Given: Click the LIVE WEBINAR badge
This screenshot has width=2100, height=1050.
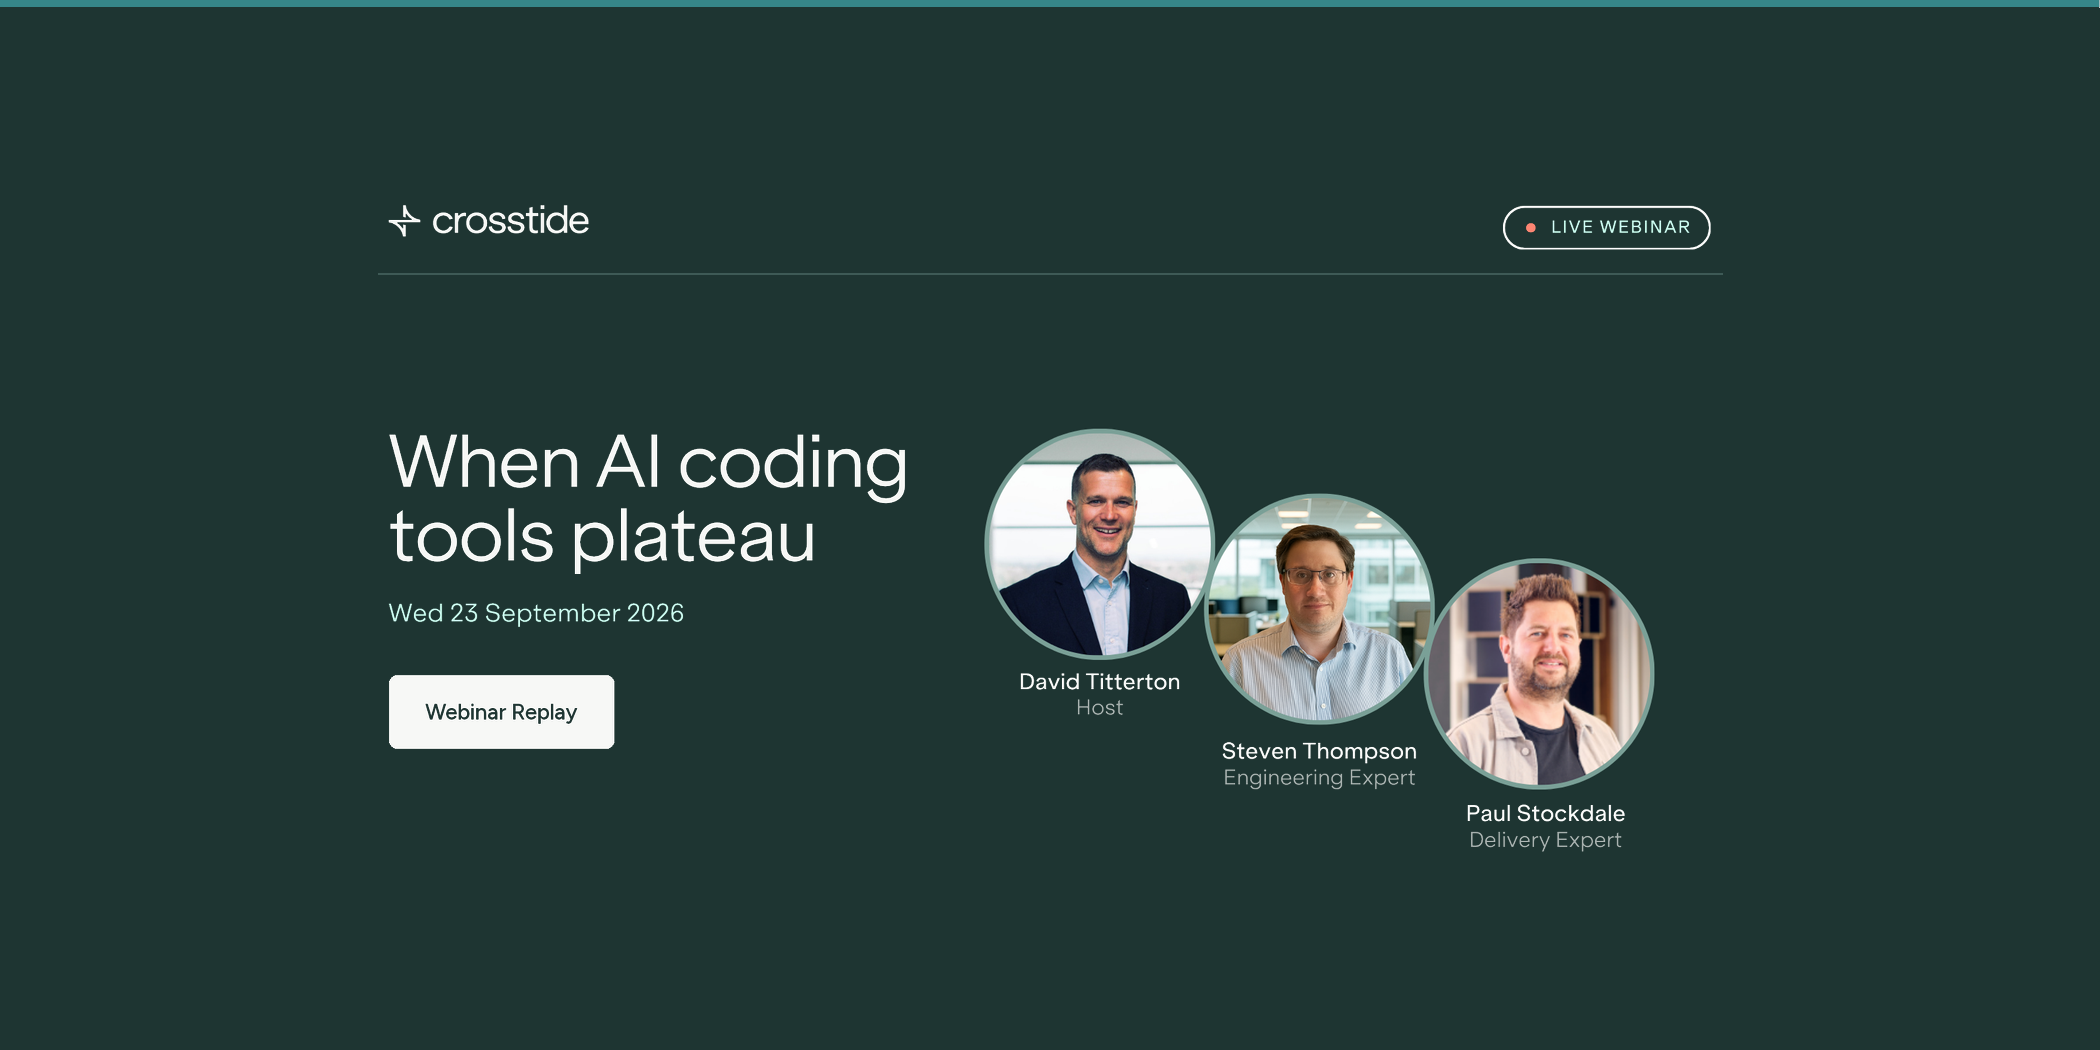Looking at the screenshot, I should coord(1606,228).
